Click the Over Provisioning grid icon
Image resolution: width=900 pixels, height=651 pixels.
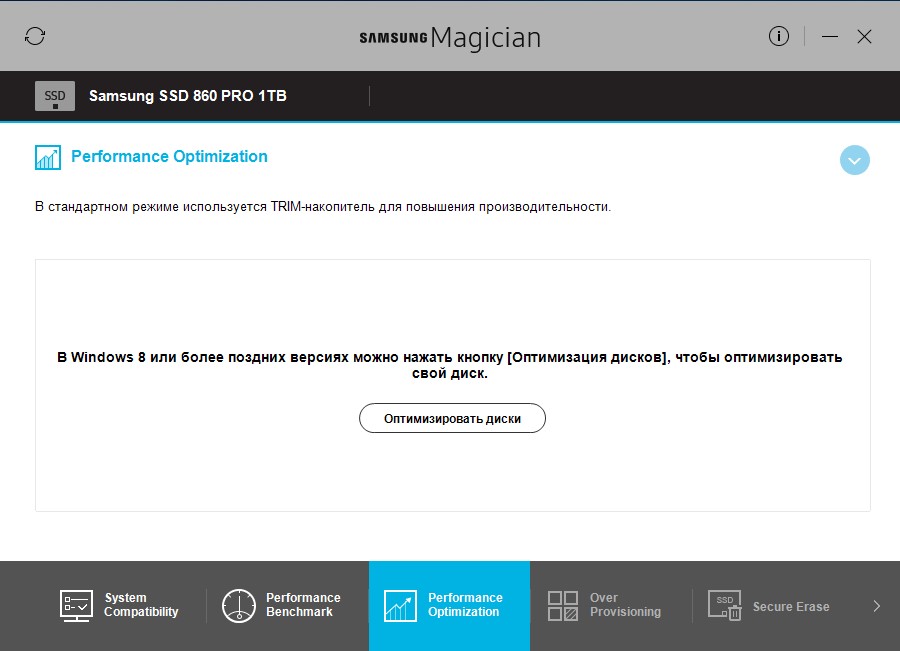click(x=562, y=606)
